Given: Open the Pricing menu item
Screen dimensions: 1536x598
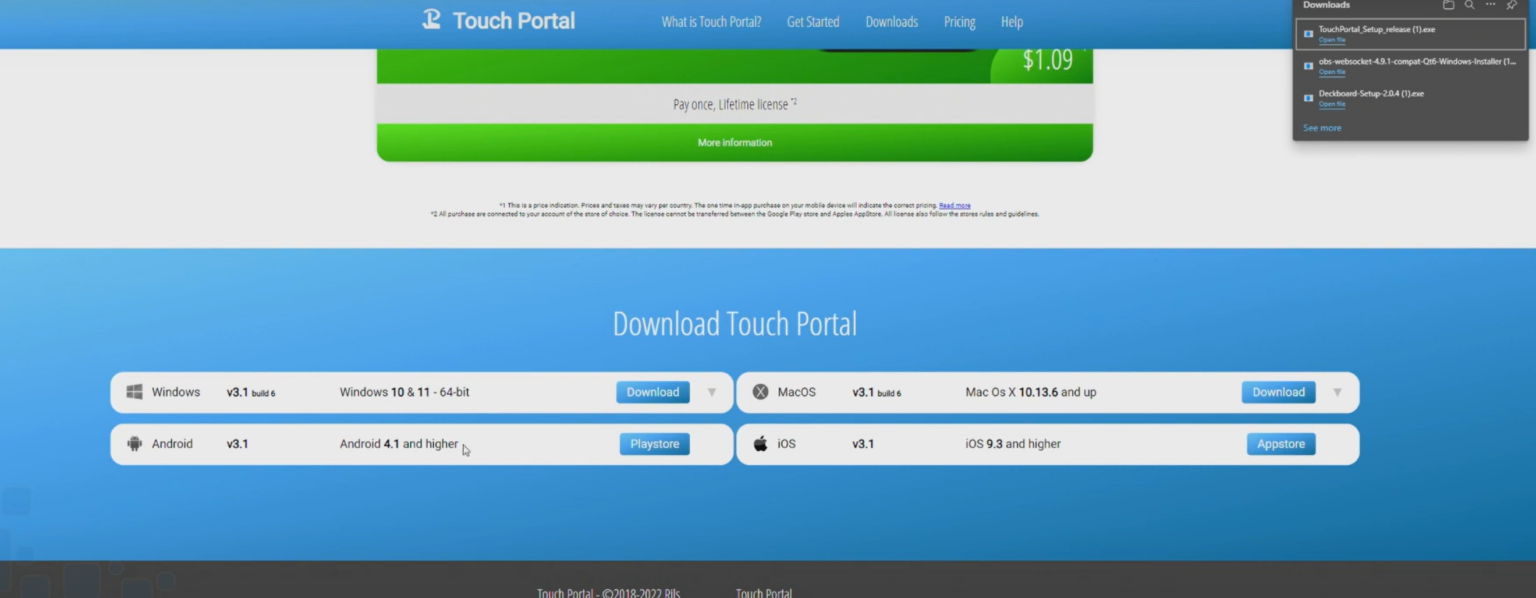Looking at the screenshot, I should pos(959,22).
